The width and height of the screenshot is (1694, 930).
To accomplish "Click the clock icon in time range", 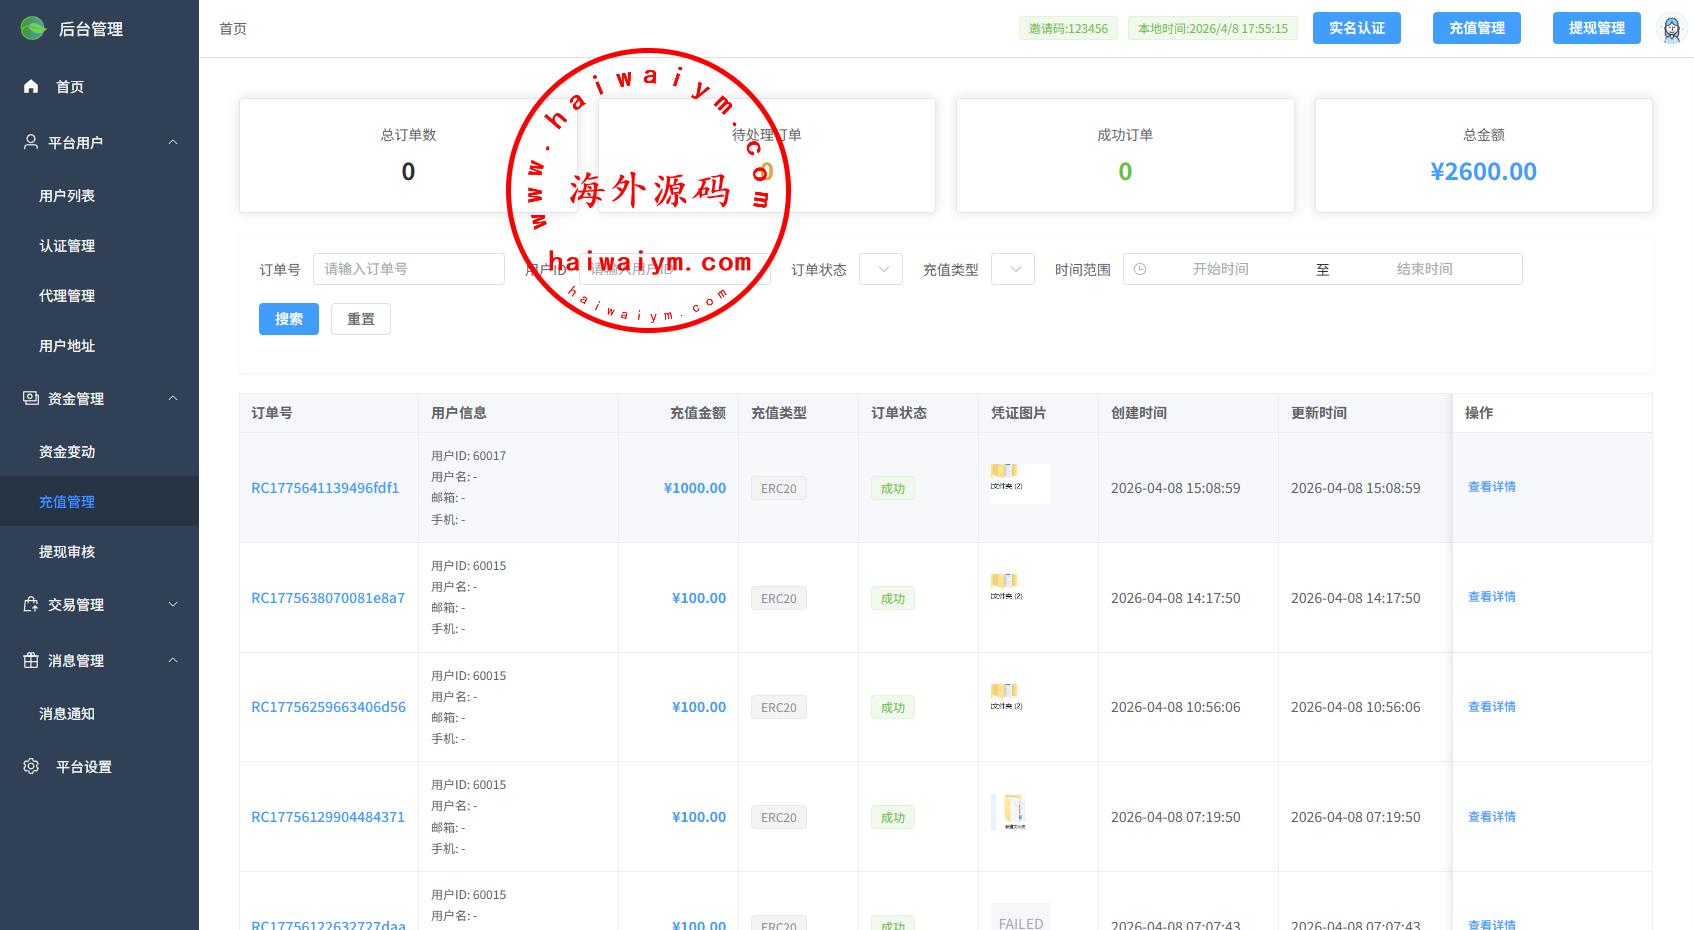I will point(1140,269).
